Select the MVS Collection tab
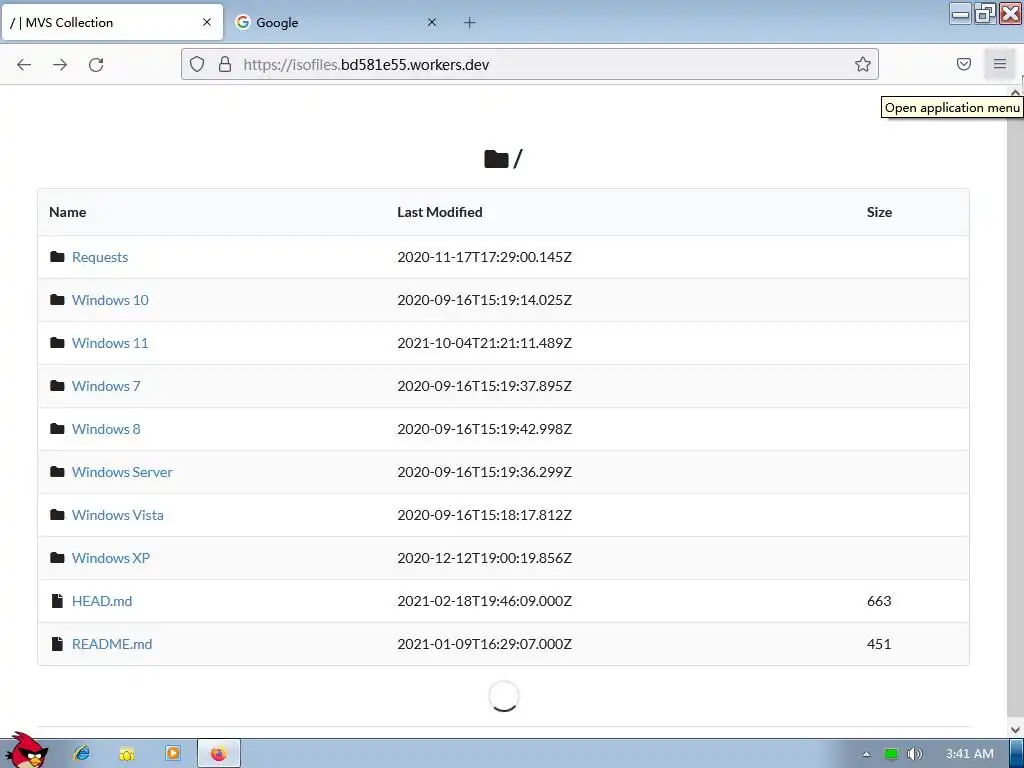1024x768 pixels. (112, 22)
